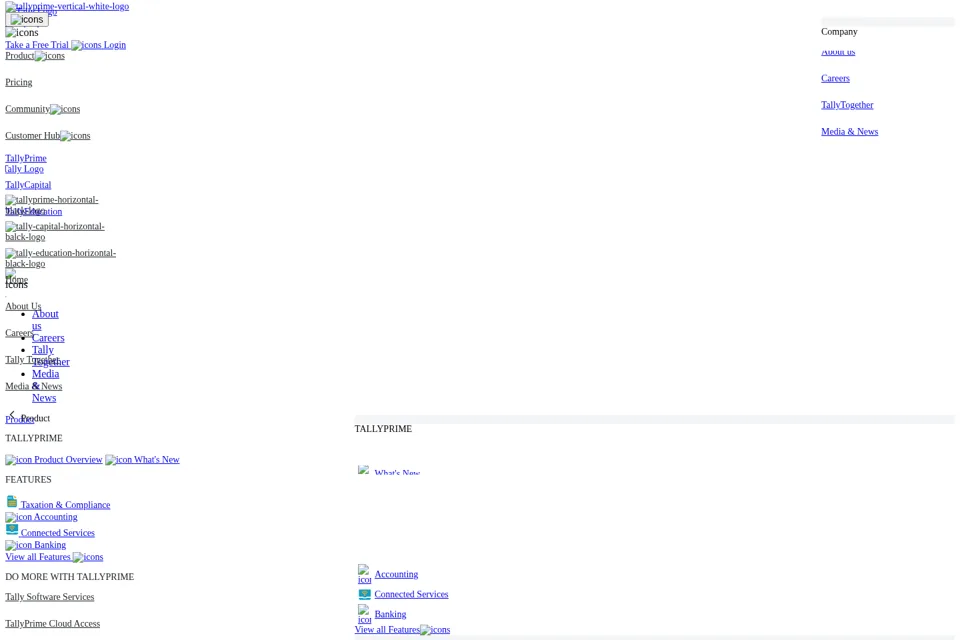This screenshot has width=960, height=640.
Task: Select the Pricing menu item
Action: coord(19,83)
